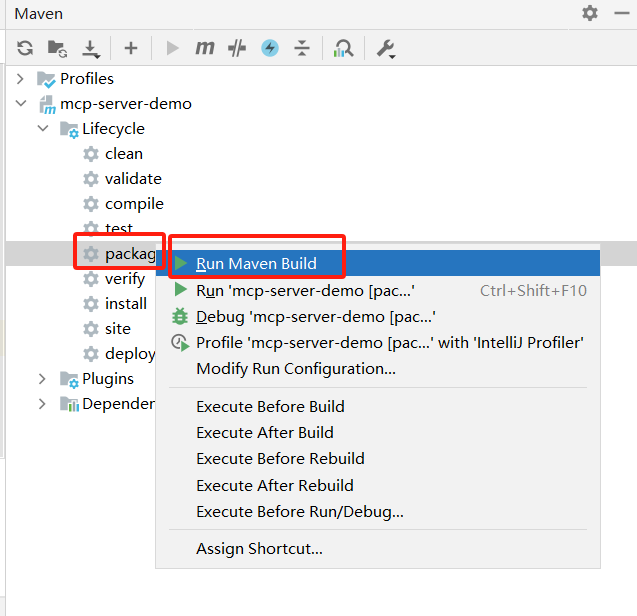Collapse the Lifecycle node
Image resolution: width=637 pixels, height=616 pixels.
pyautogui.click(x=43, y=128)
